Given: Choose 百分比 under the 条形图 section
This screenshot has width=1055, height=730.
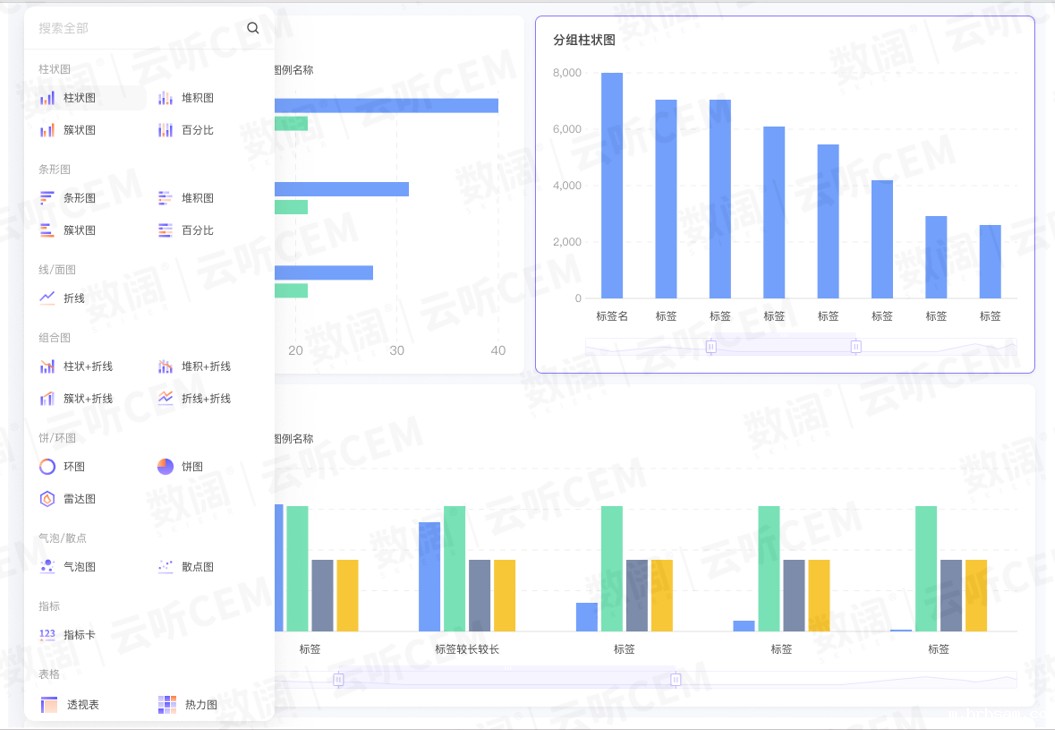Looking at the screenshot, I should pyautogui.click(x=197, y=231).
